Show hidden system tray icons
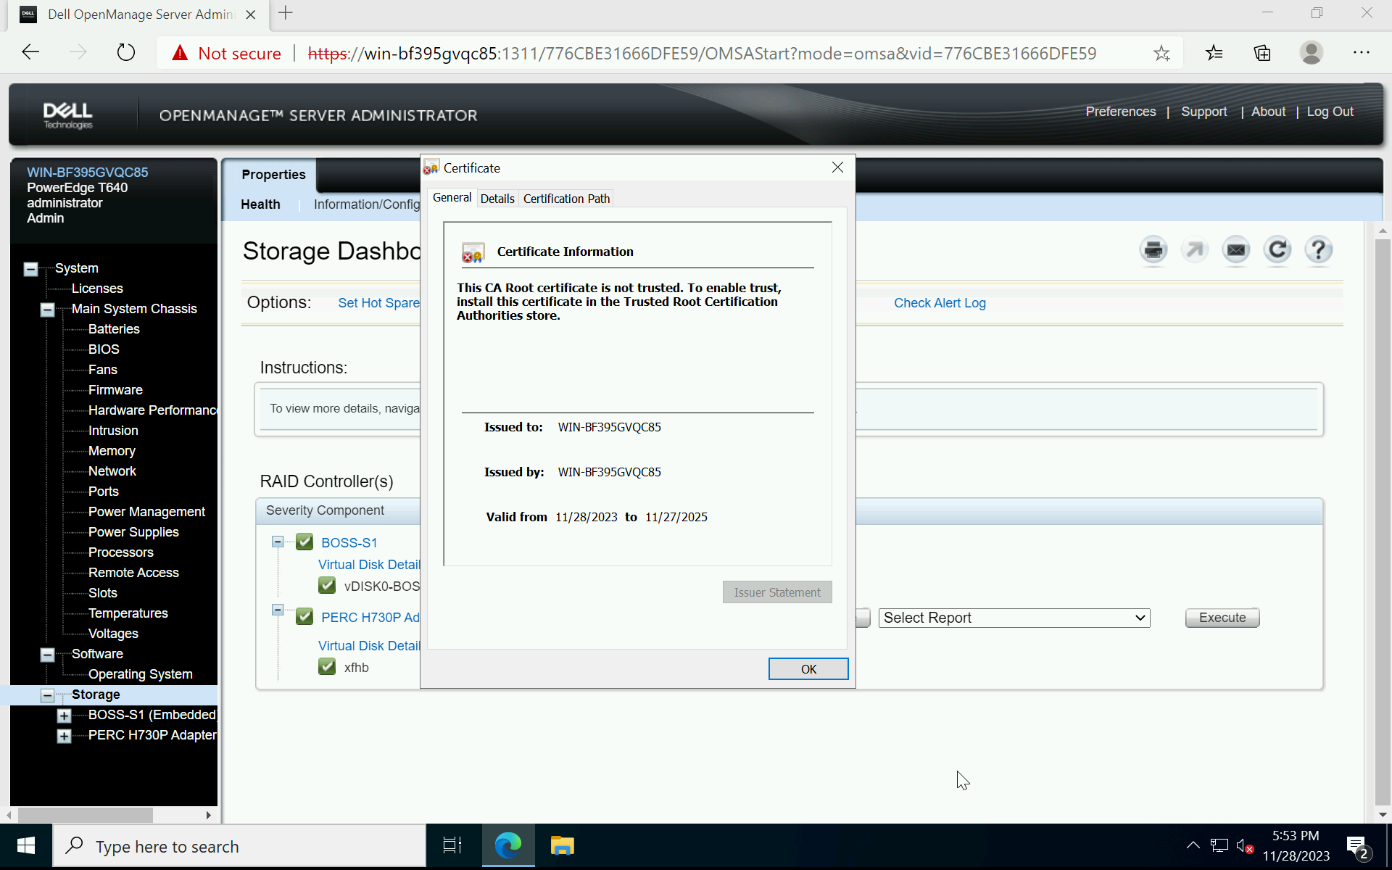1392x870 pixels. [x=1193, y=846]
